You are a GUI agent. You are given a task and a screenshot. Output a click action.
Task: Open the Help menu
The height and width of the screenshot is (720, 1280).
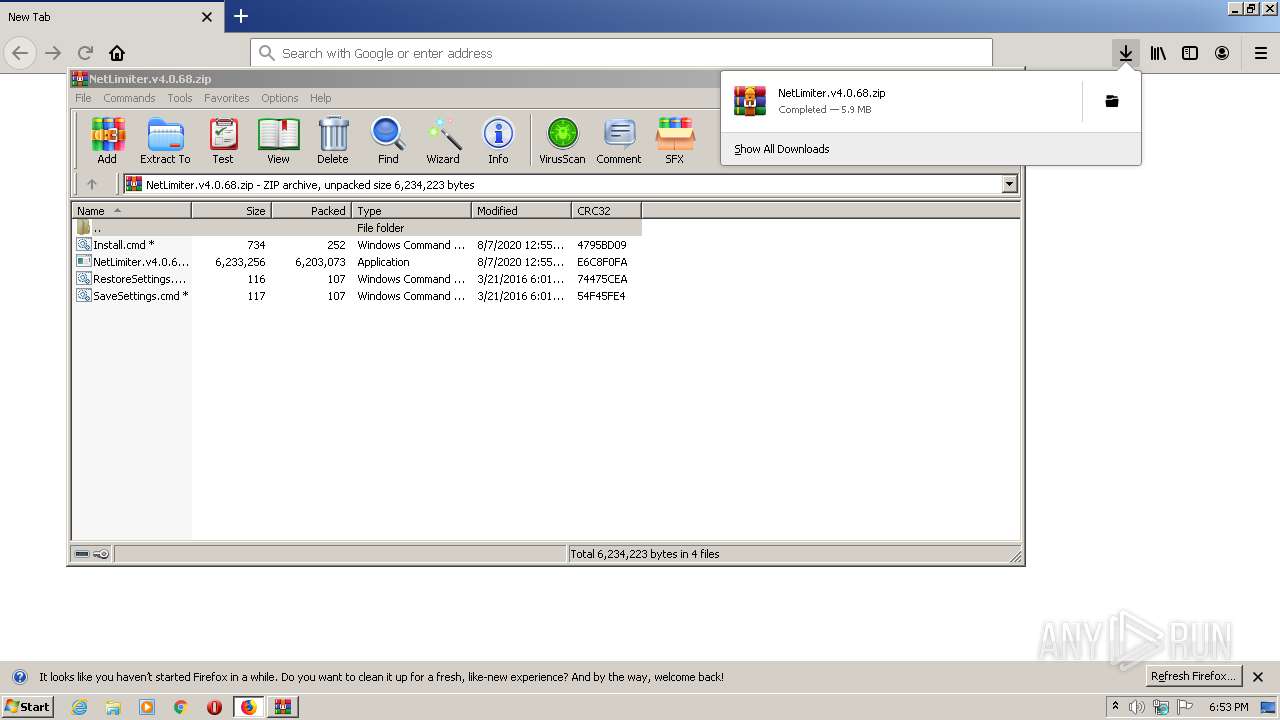[320, 98]
